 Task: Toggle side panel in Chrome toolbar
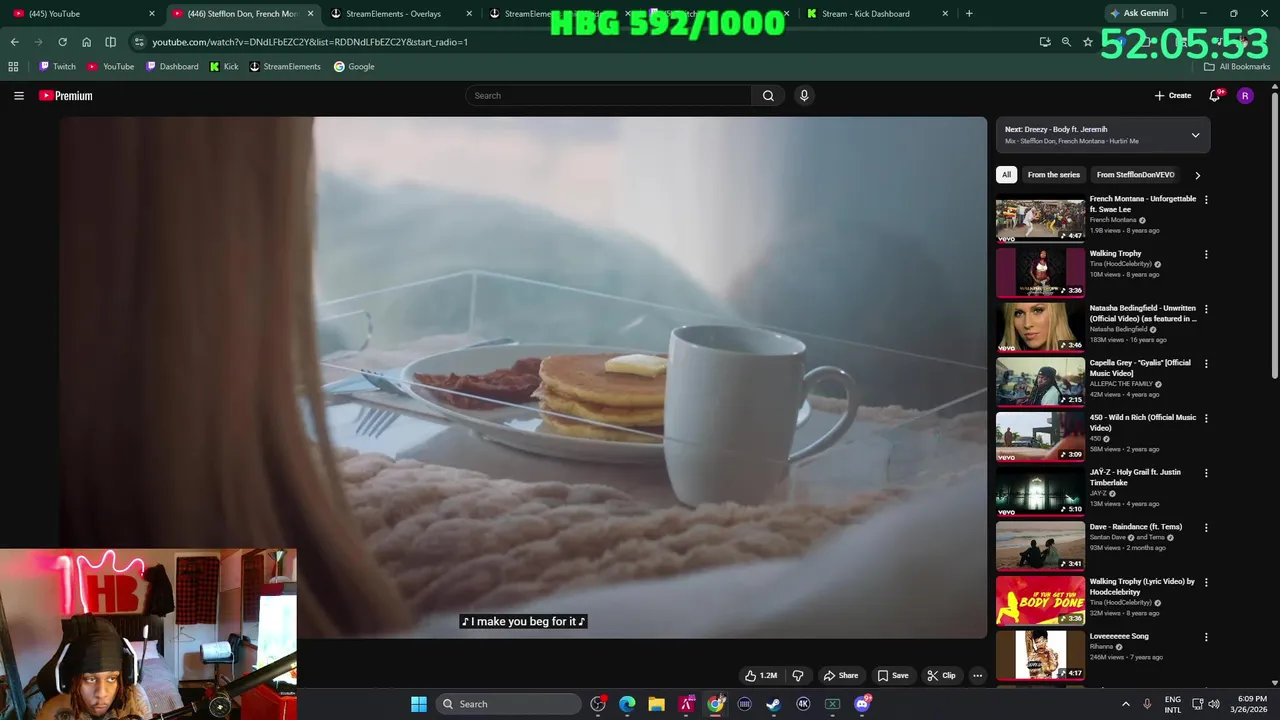coord(110,42)
